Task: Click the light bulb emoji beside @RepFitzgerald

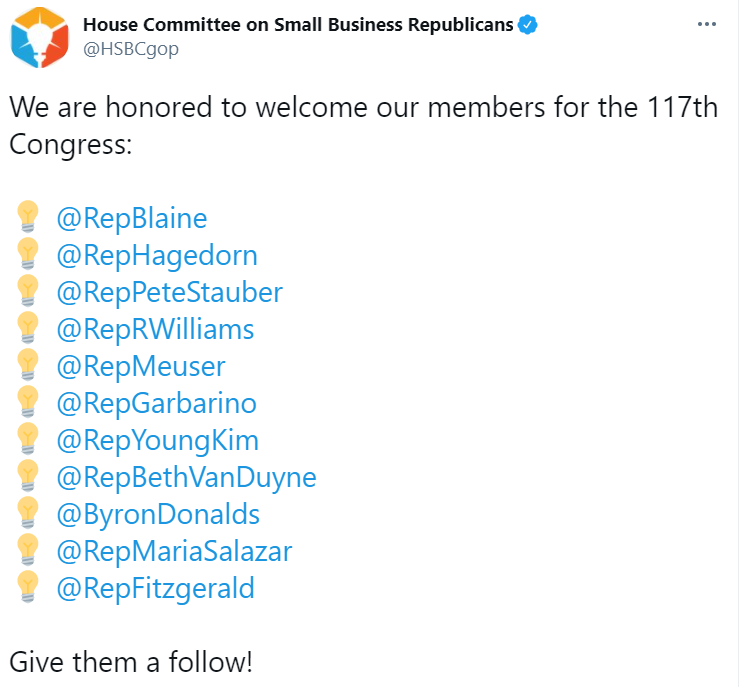Action: tap(27, 587)
